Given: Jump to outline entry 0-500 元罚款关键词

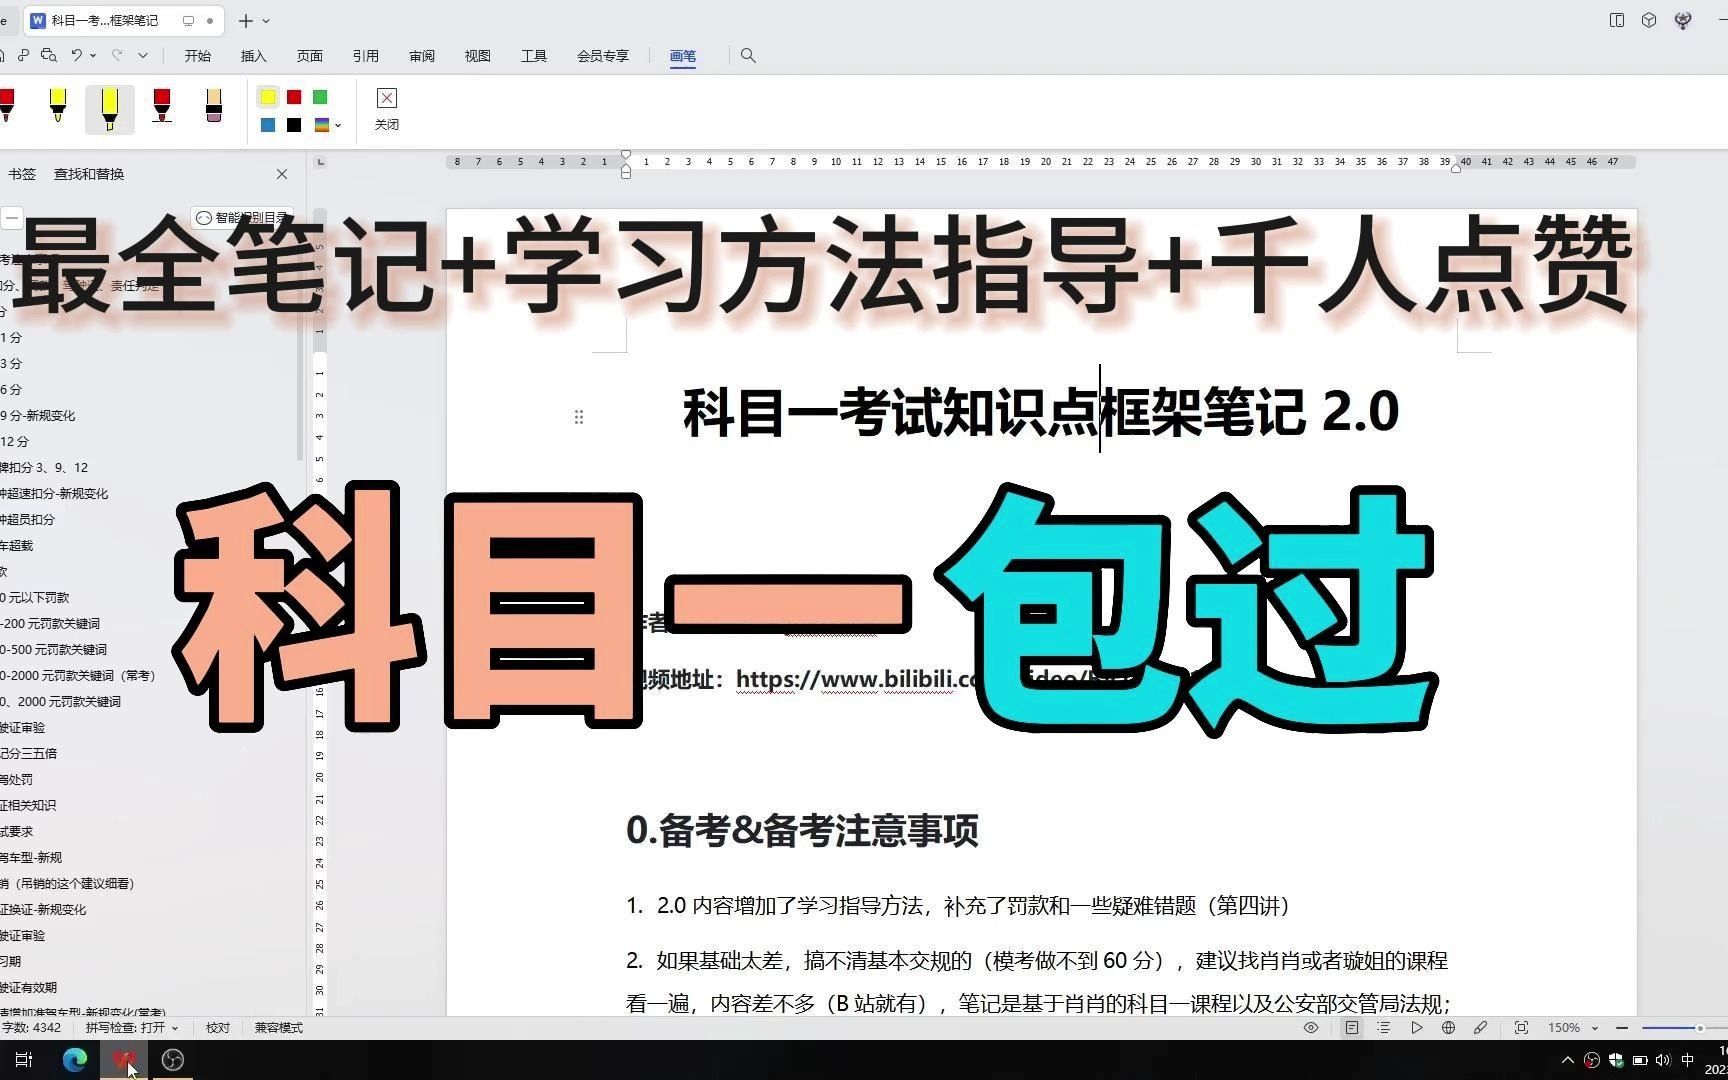Looking at the screenshot, I should [54, 649].
